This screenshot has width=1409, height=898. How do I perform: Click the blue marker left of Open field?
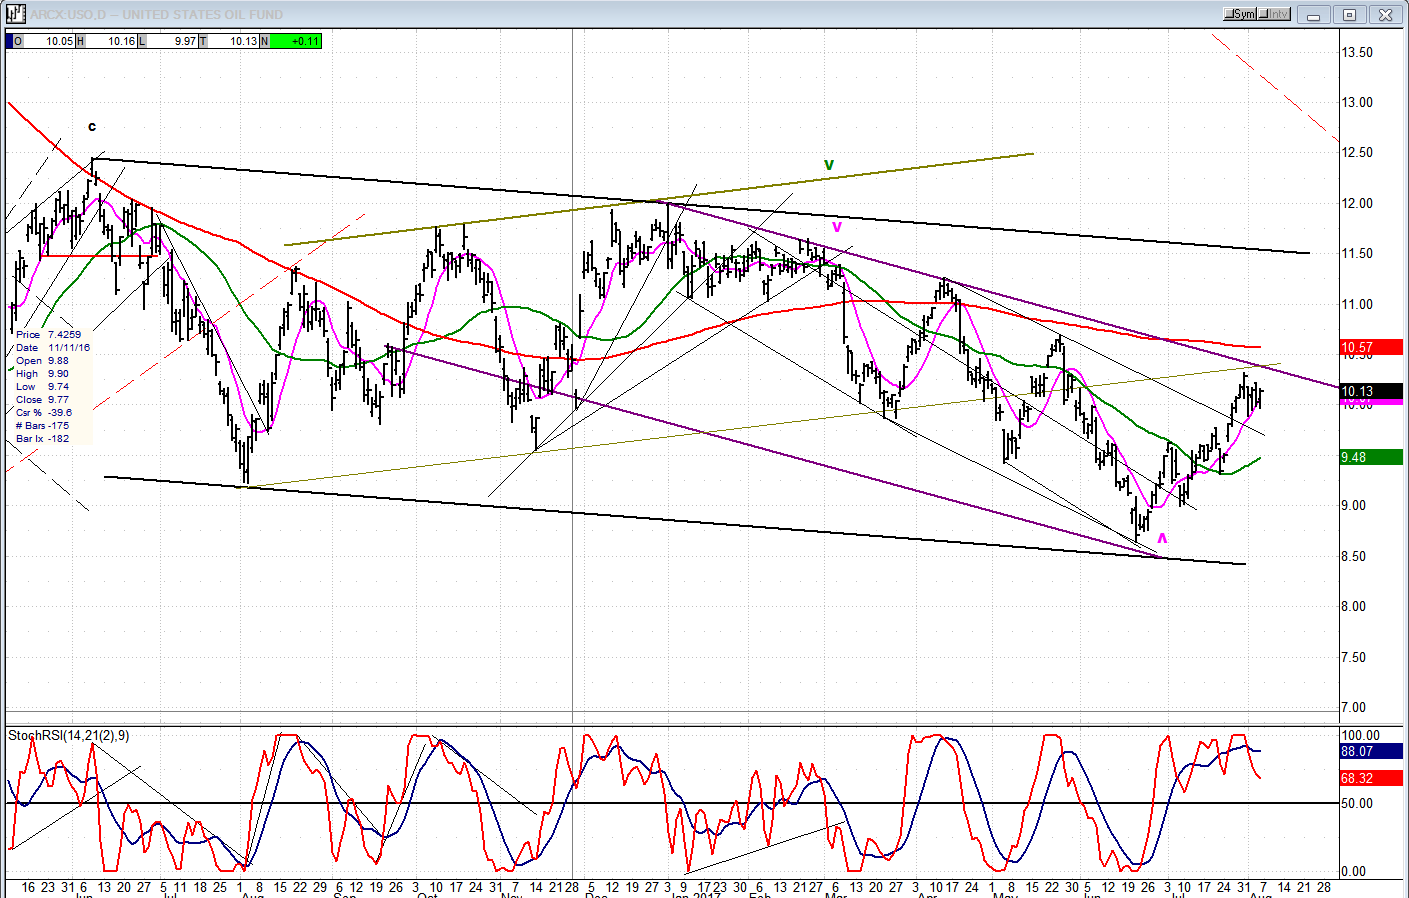click(9, 41)
